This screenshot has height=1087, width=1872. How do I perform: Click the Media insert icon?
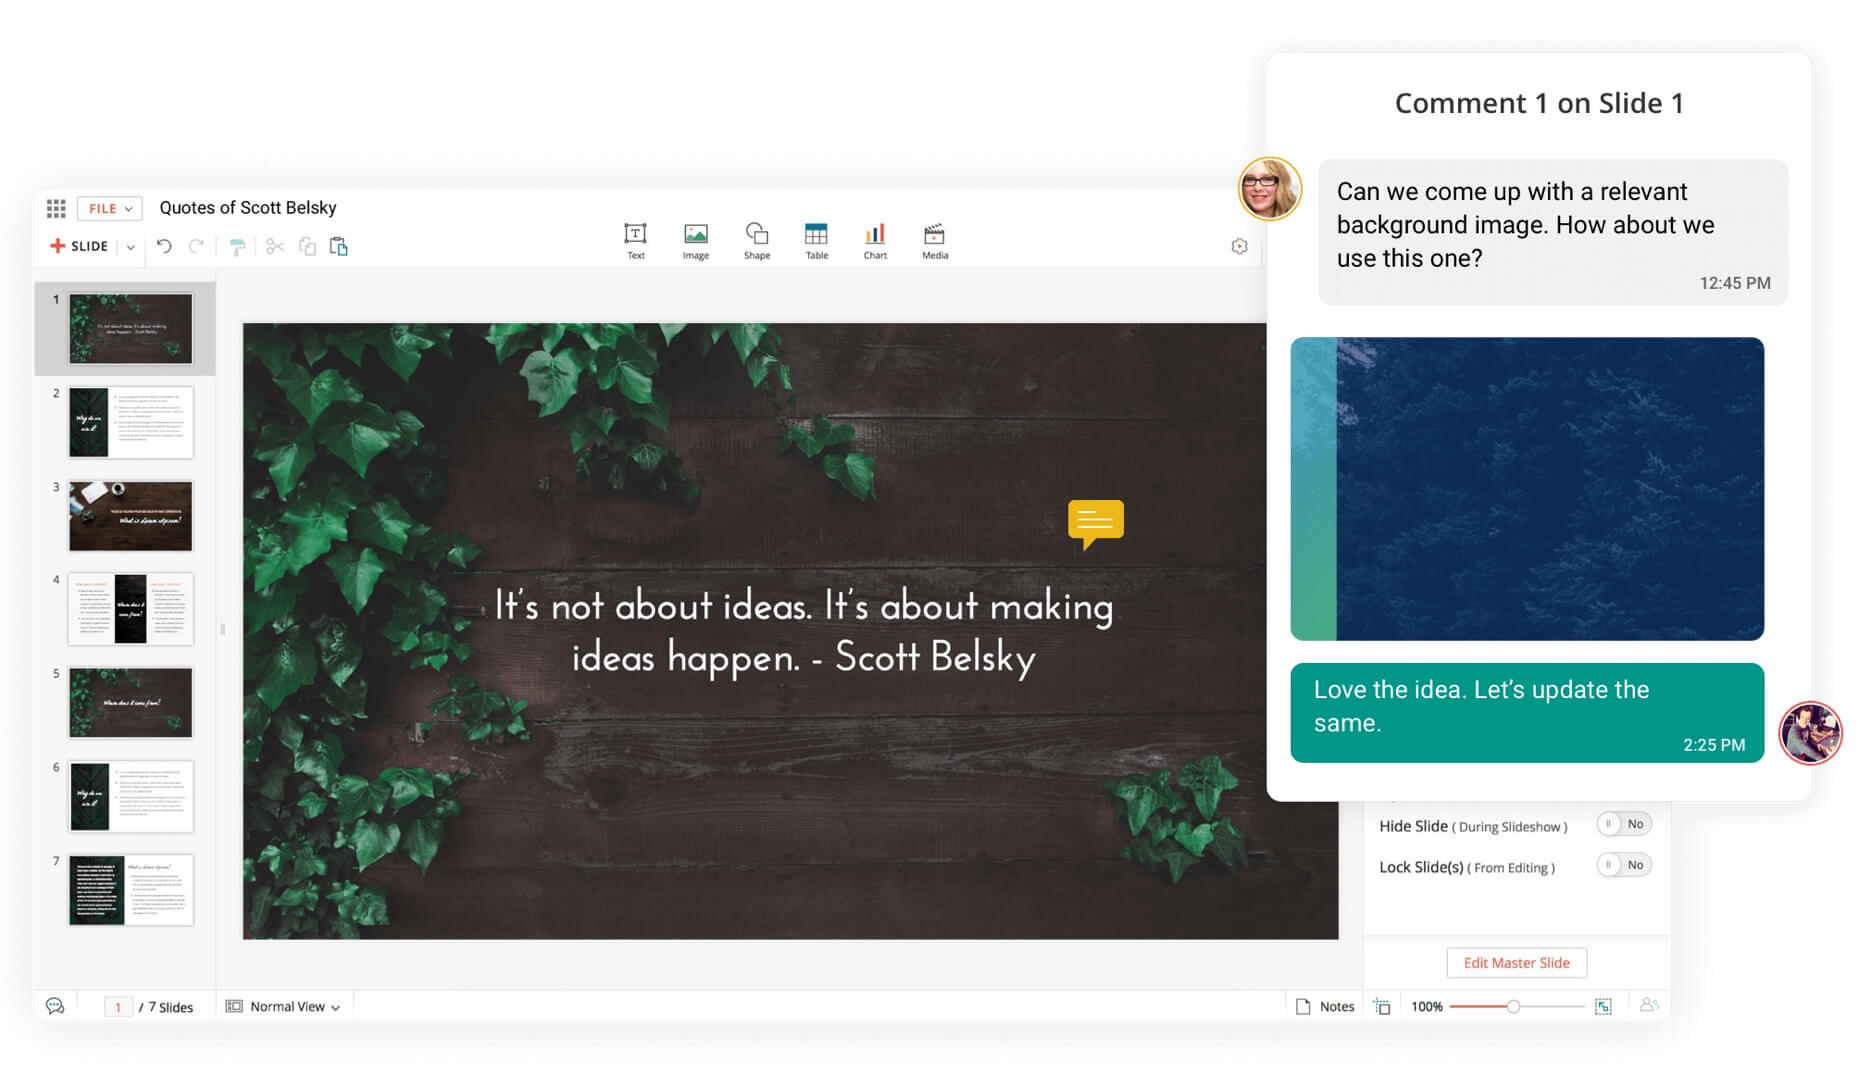pos(934,240)
